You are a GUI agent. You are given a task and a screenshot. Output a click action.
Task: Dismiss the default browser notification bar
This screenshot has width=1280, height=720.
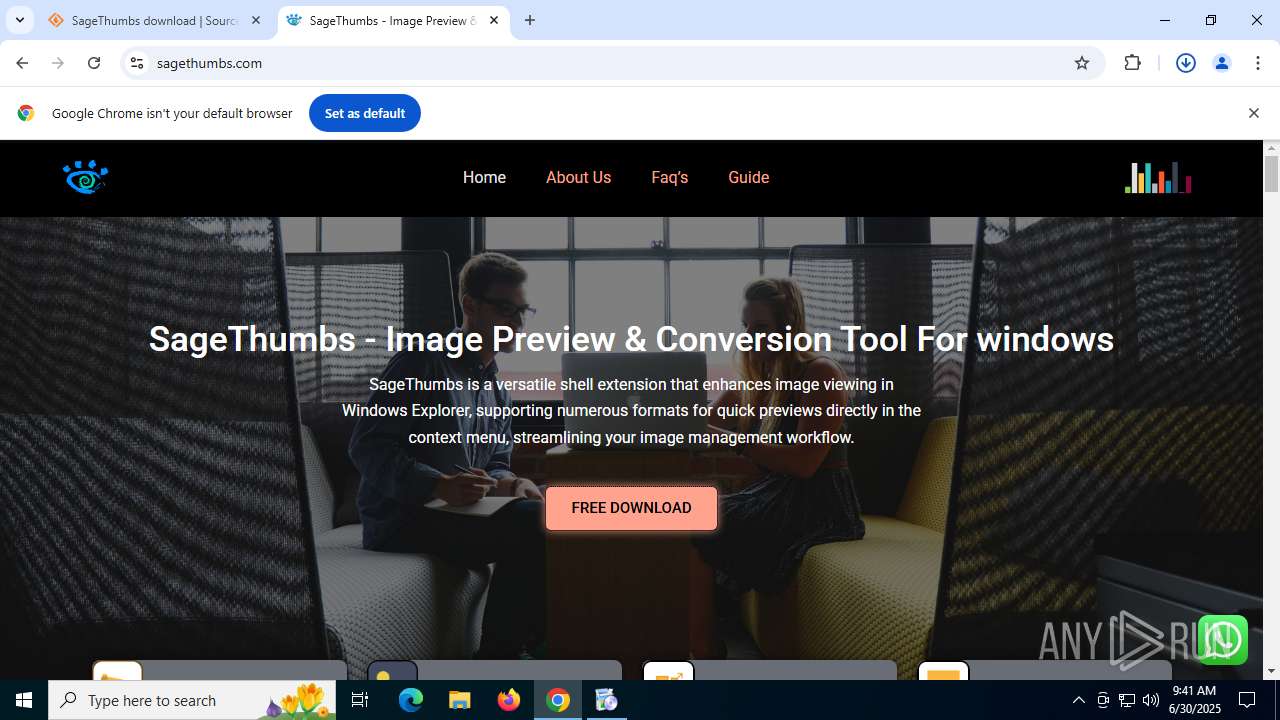[1254, 113]
